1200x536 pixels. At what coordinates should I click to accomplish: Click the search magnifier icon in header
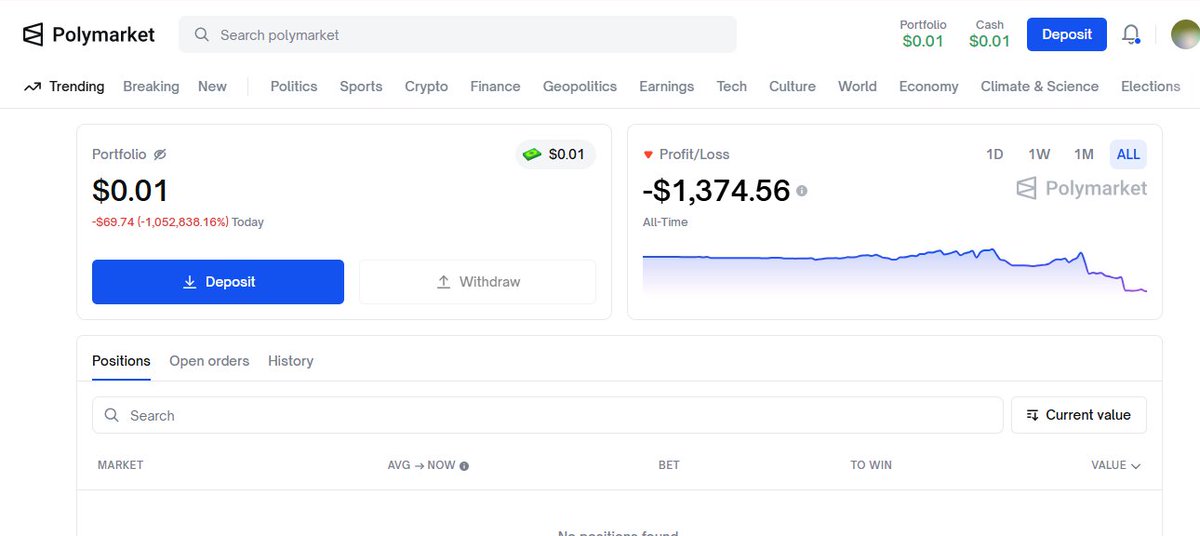tap(202, 34)
